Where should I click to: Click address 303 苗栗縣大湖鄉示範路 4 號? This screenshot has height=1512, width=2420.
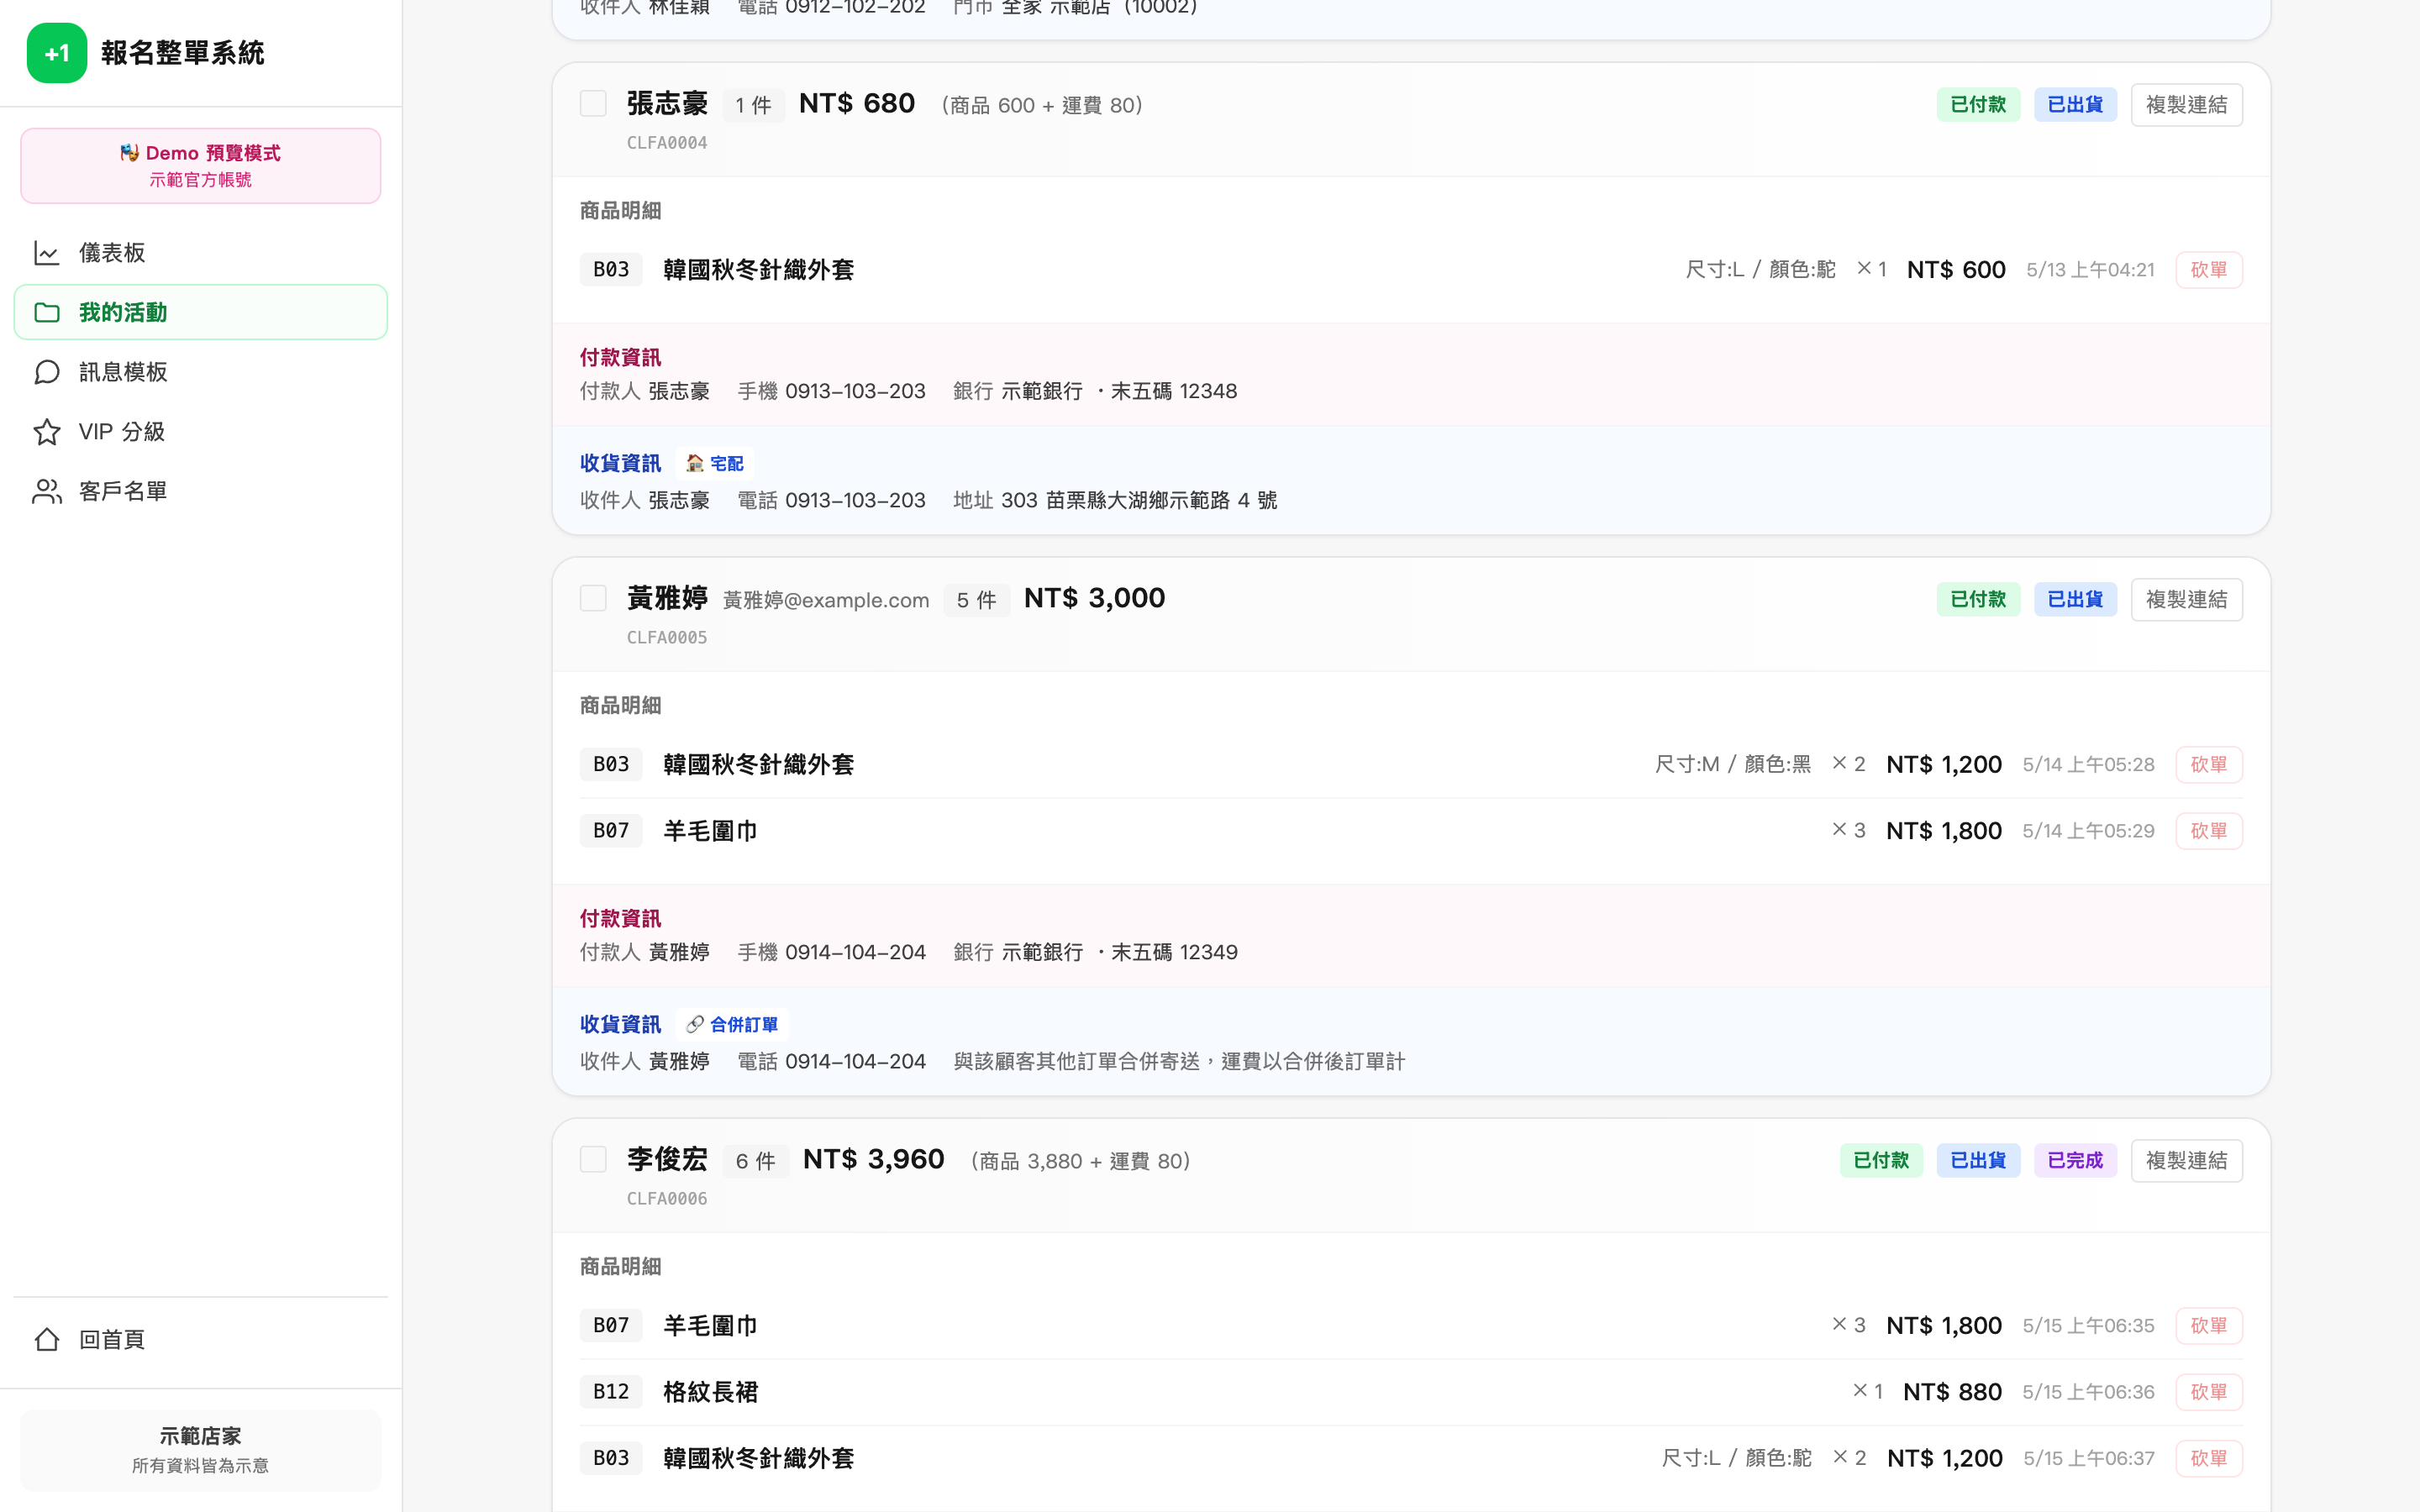pyautogui.click(x=1139, y=500)
